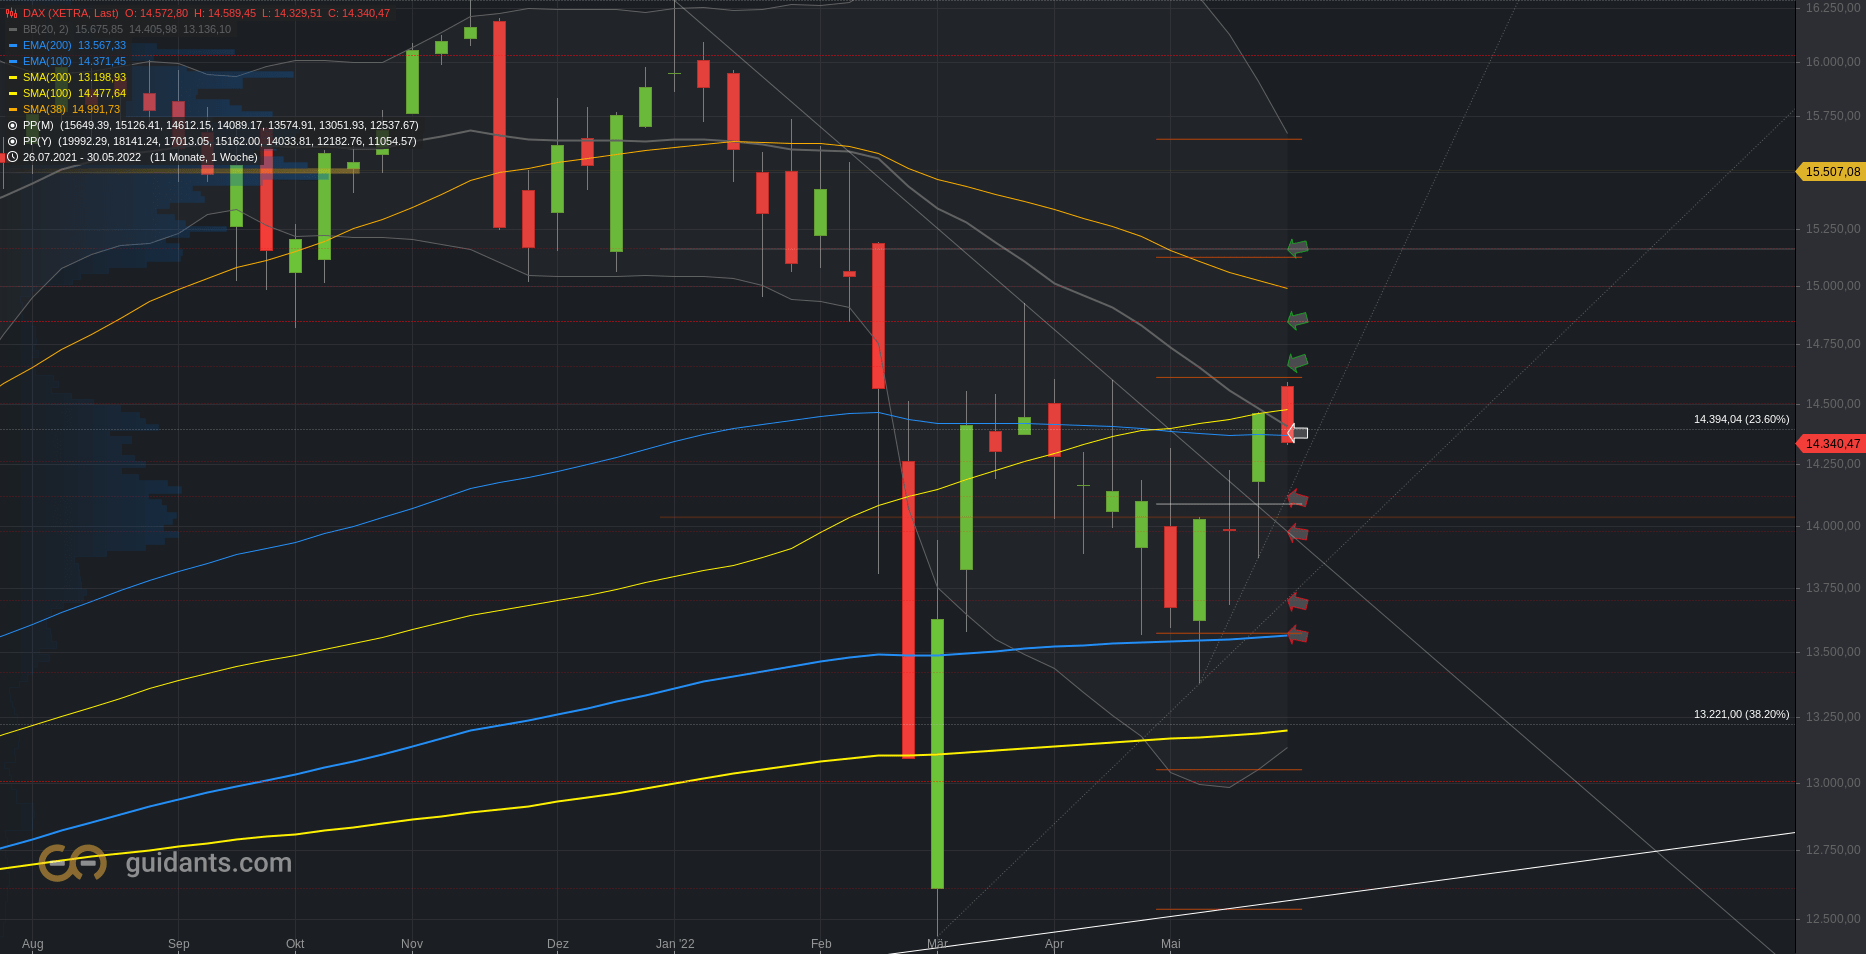Click the guidants.com logo icon

tap(72, 863)
